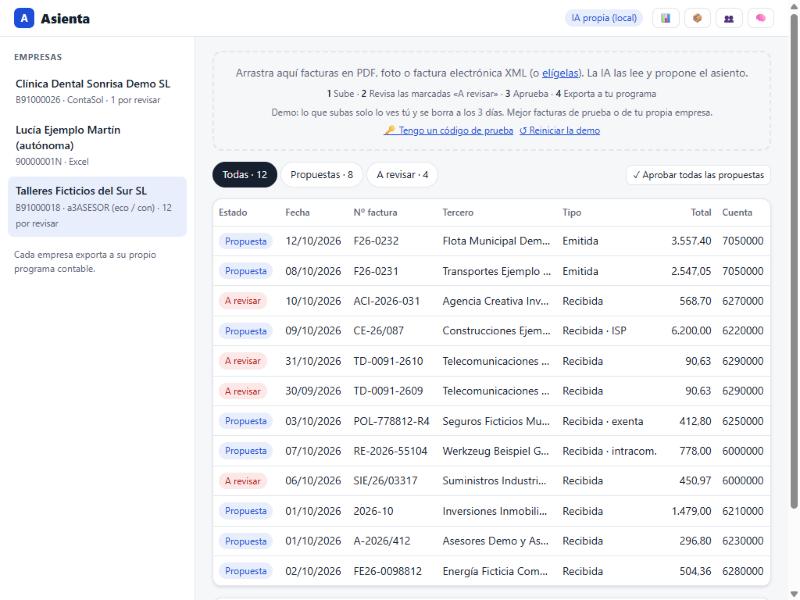Switch to the Todas · 12 tab
The image size is (800, 600).
point(245,174)
